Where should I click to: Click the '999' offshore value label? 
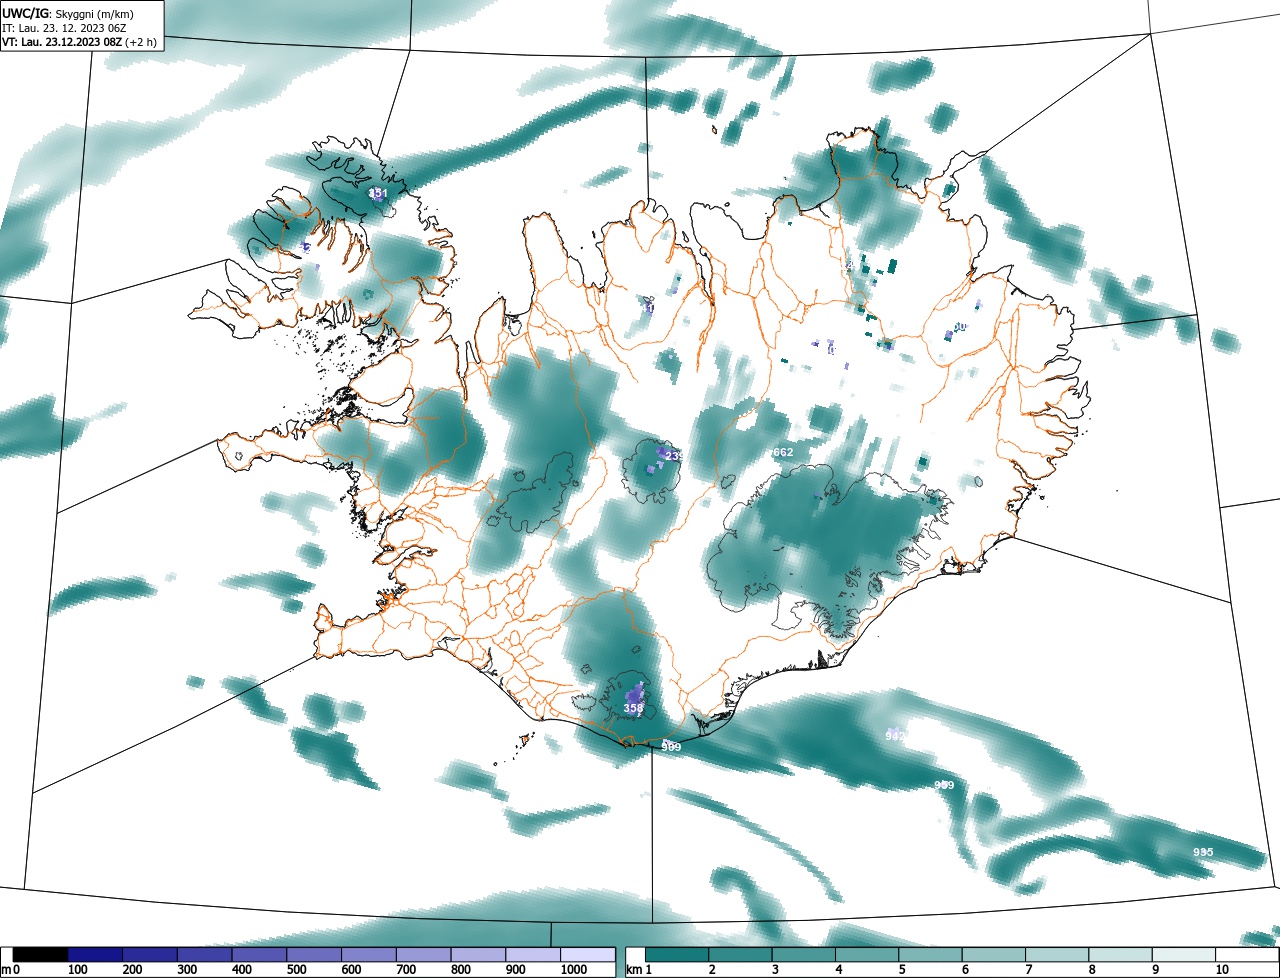click(944, 785)
